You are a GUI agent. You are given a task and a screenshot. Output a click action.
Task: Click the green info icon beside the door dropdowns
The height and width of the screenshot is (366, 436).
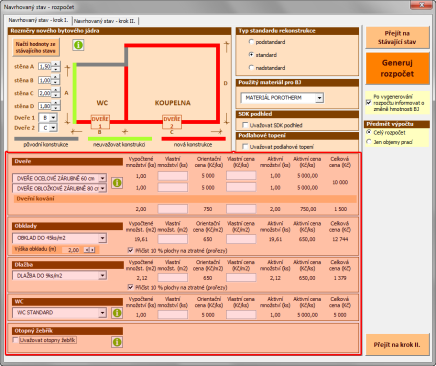117,183
